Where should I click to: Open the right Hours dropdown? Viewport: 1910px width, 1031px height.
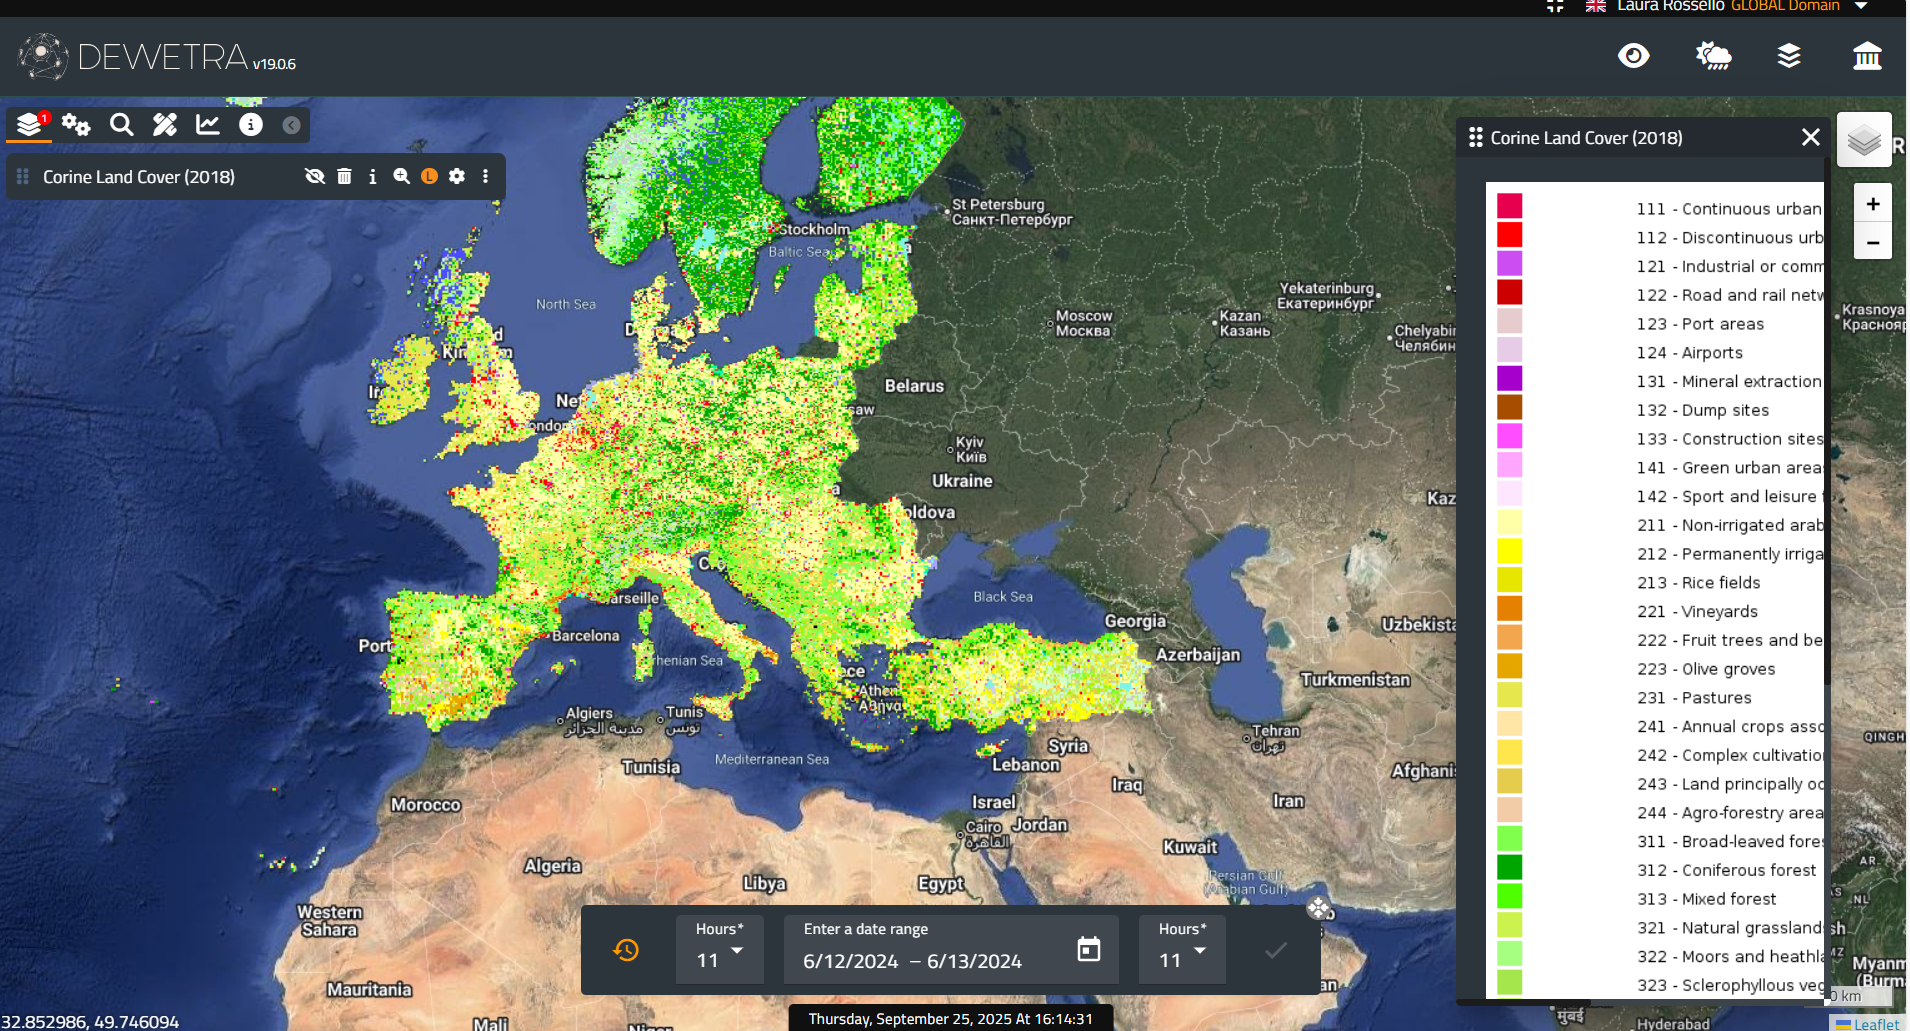[x=1182, y=950]
